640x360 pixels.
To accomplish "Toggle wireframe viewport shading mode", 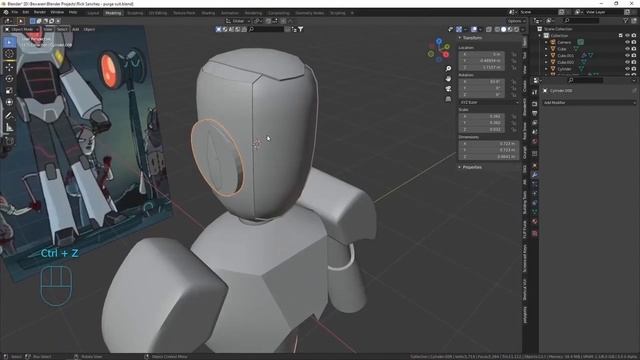I will point(497,29).
